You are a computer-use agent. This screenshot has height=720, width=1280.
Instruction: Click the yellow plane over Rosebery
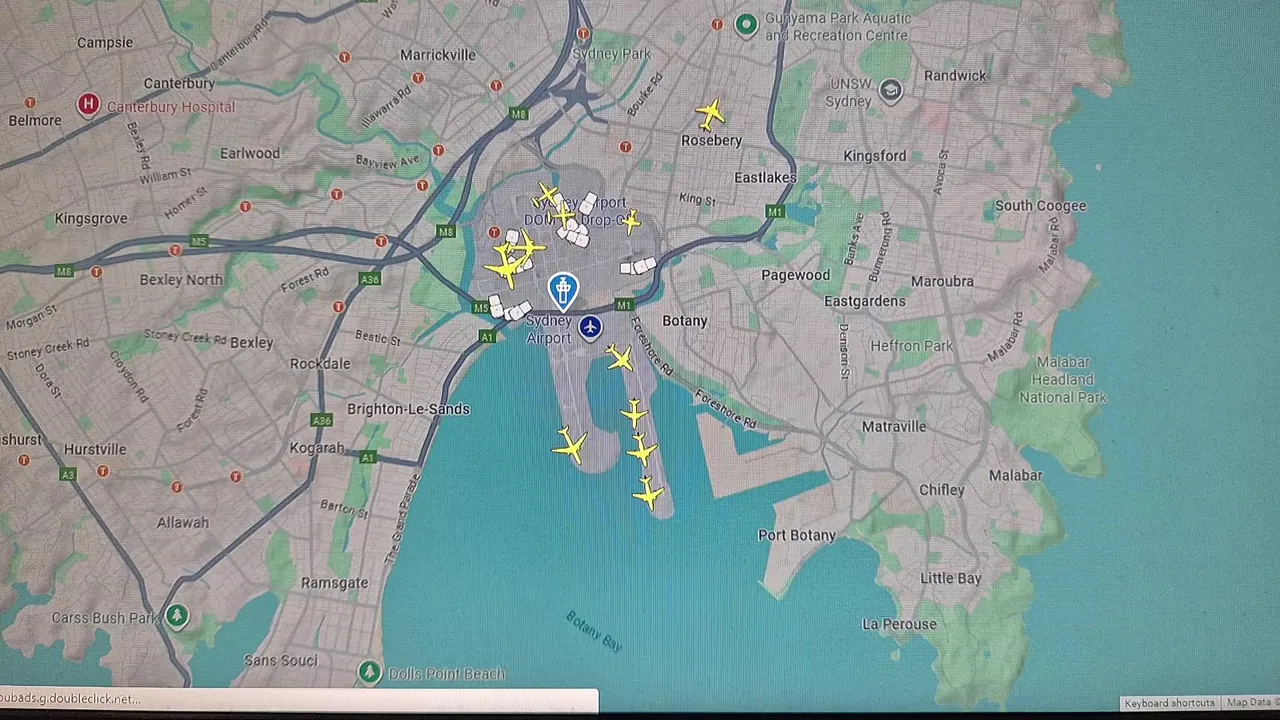point(711,115)
